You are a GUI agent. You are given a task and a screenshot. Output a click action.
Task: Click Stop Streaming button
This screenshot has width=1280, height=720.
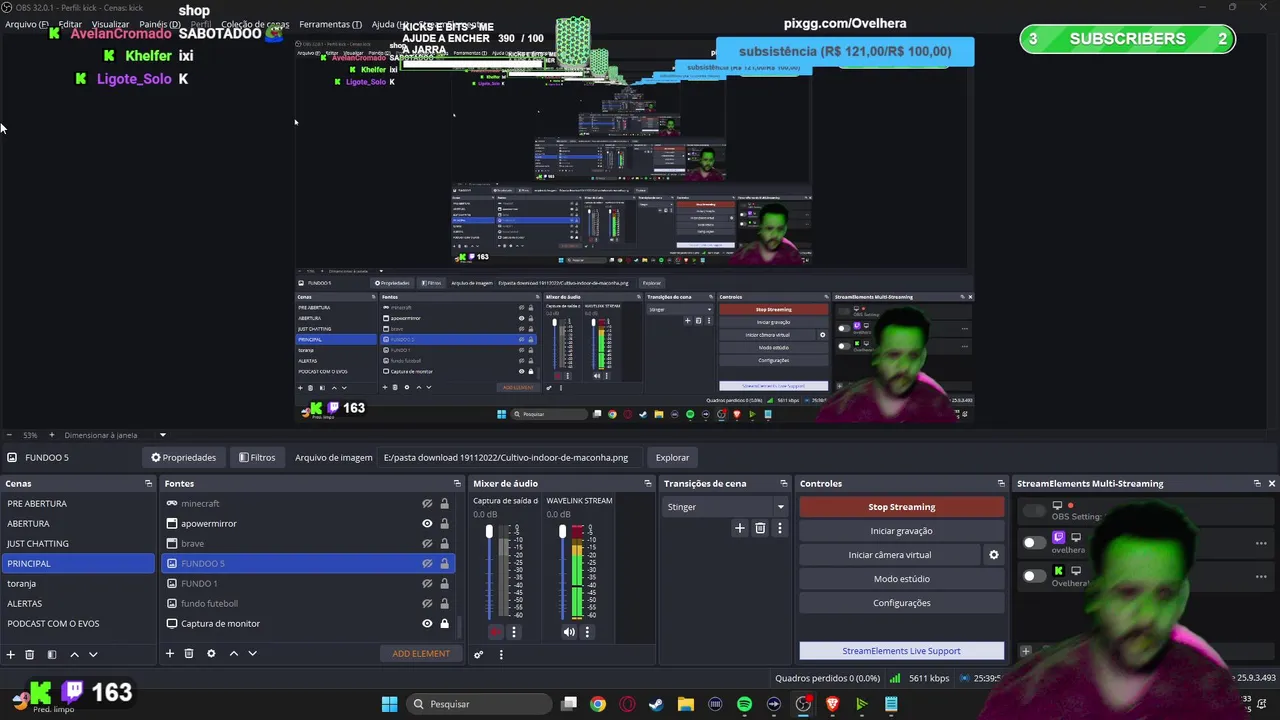tap(901, 507)
